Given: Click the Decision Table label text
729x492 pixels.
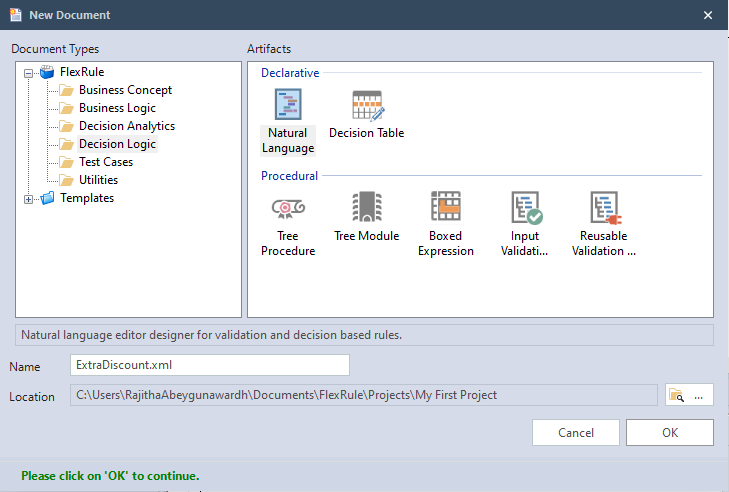Looking at the screenshot, I should coord(366,133).
